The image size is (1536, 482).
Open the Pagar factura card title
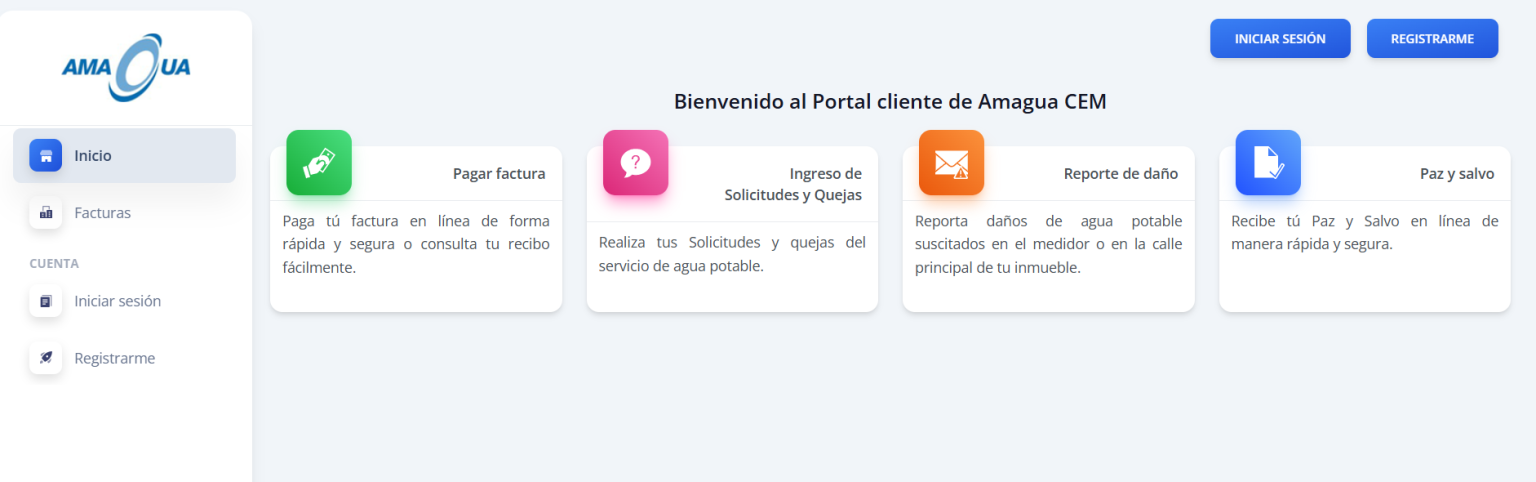[499, 174]
